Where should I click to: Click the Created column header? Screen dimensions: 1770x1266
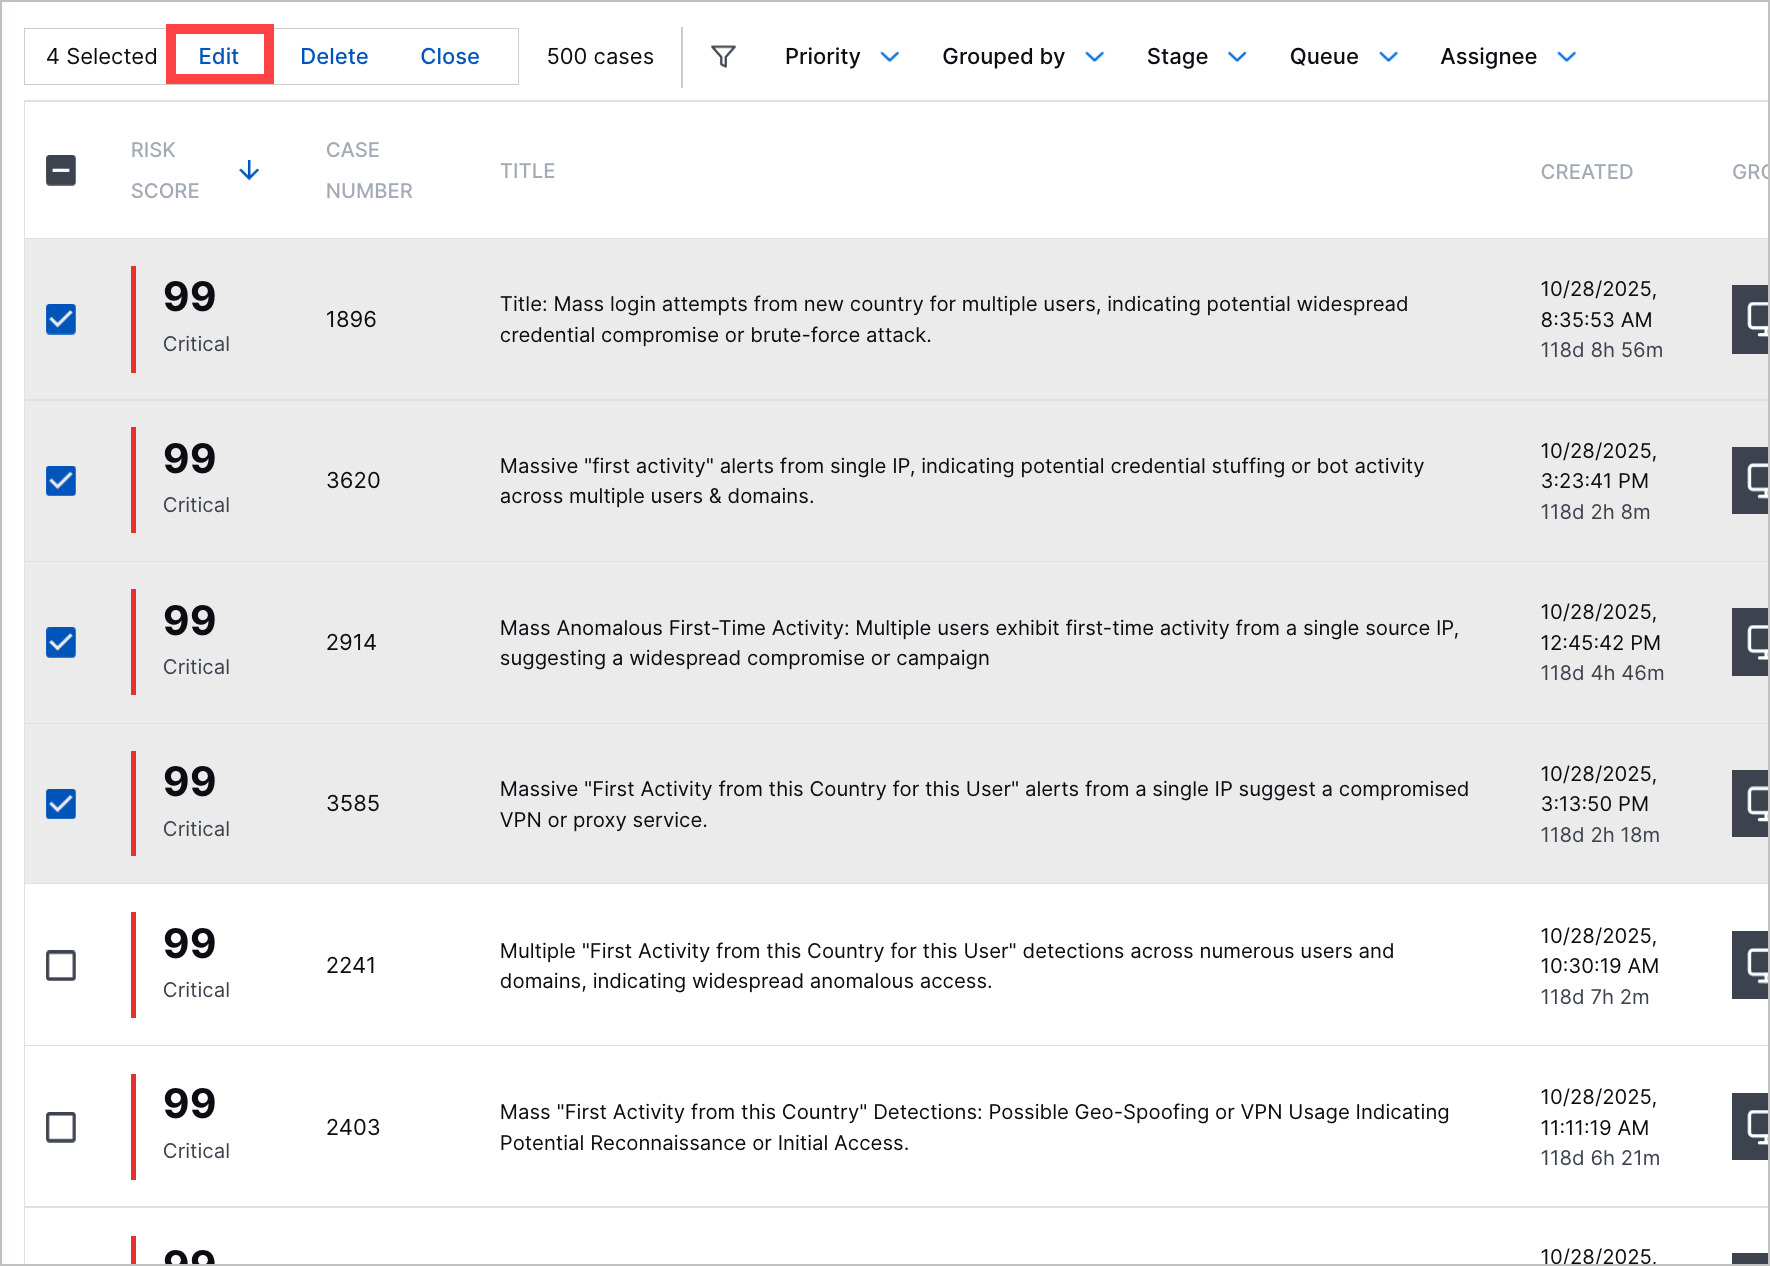click(x=1587, y=171)
